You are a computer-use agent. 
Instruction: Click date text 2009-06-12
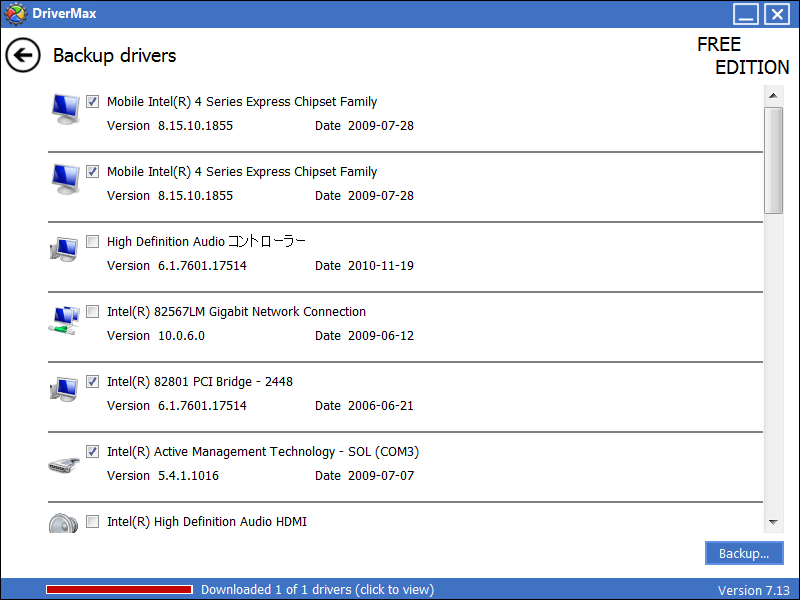381,336
